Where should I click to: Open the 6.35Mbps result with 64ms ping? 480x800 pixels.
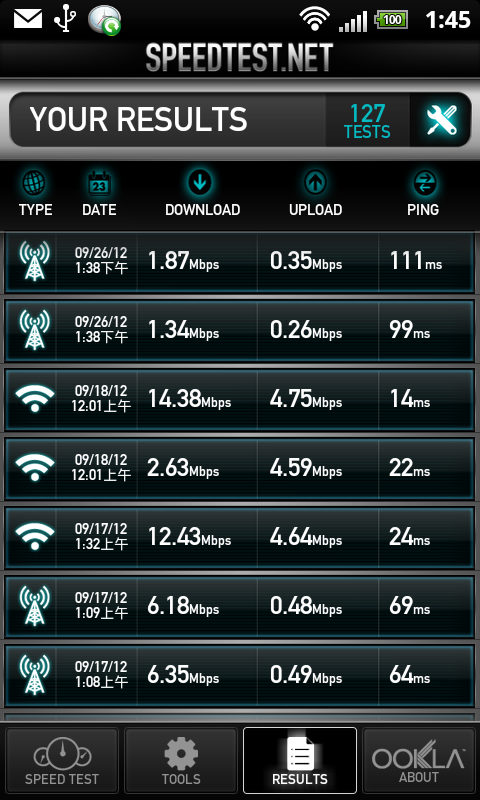click(x=240, y=676)
